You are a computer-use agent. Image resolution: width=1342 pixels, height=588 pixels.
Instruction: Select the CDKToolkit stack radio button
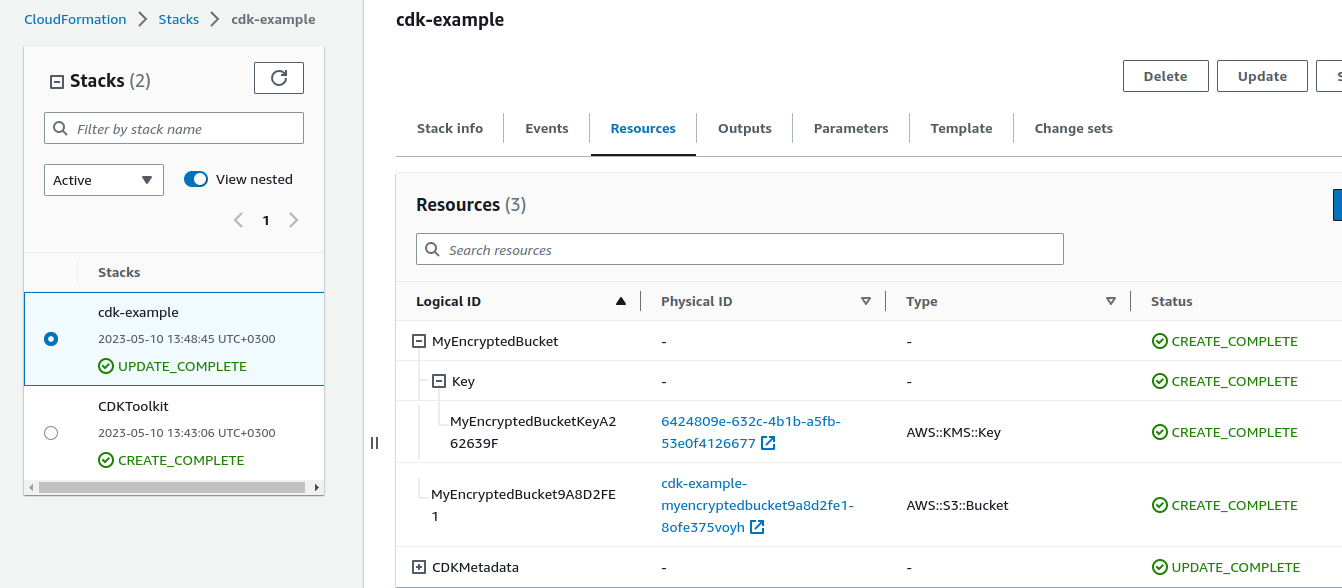click(51, 433)
